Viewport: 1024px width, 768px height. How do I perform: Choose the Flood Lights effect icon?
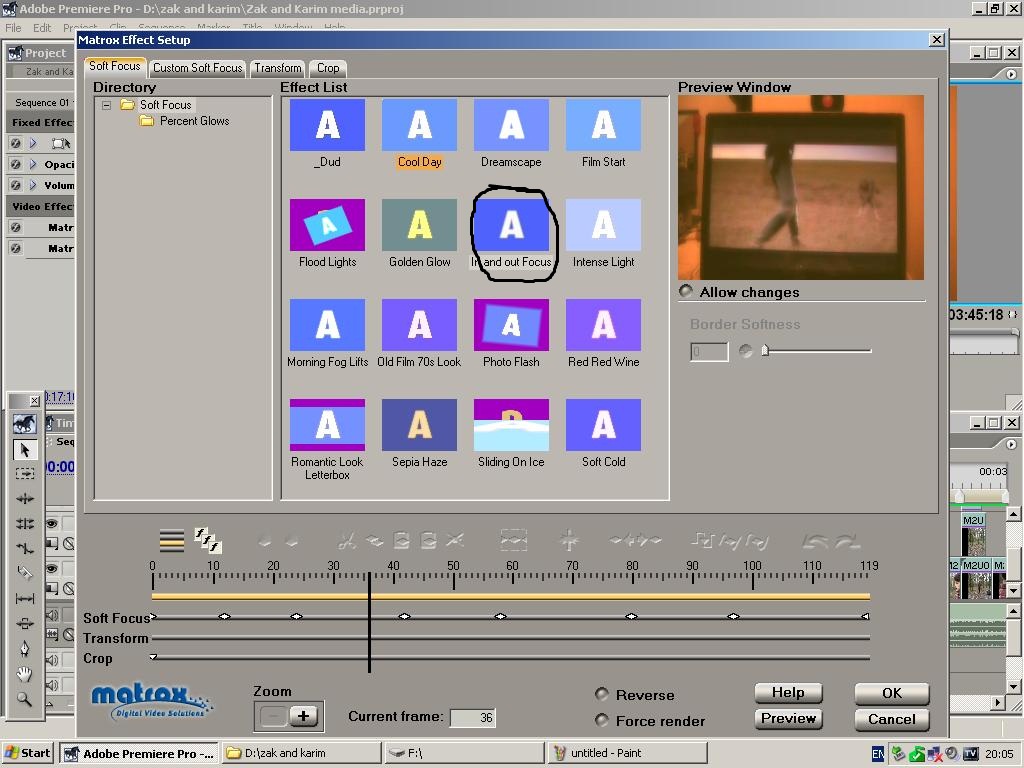(x=327, y=225)
